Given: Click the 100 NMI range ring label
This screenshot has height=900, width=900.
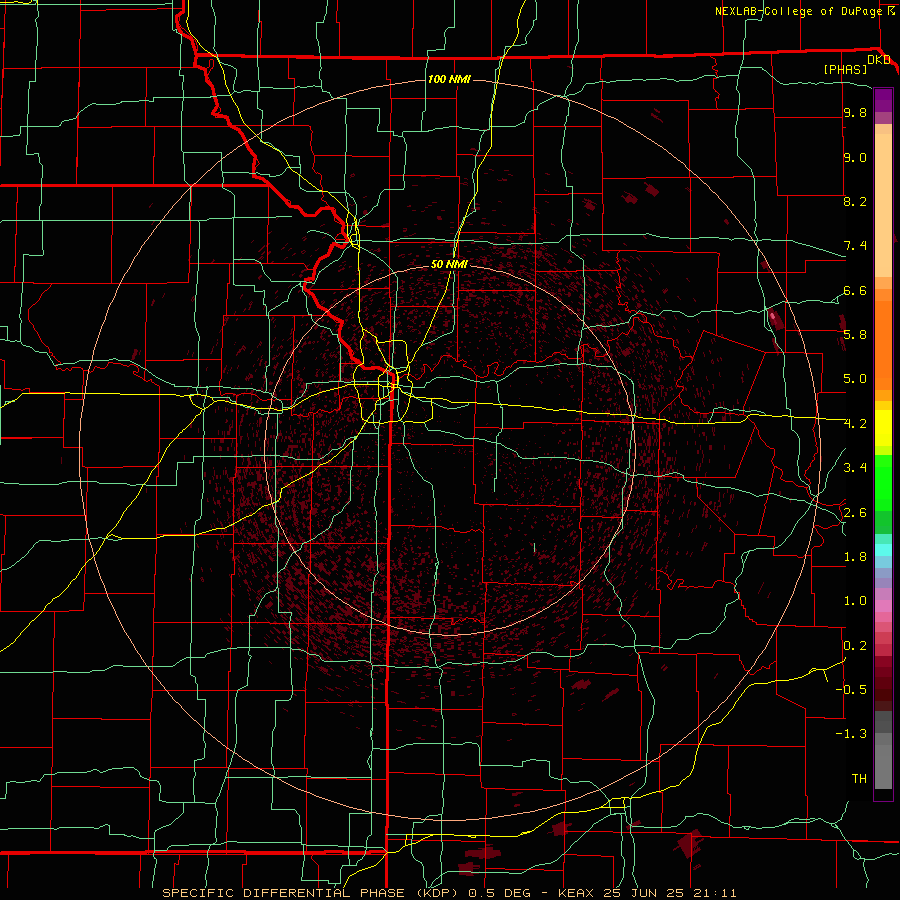Looking at the screenshot, I should point(449,79).
